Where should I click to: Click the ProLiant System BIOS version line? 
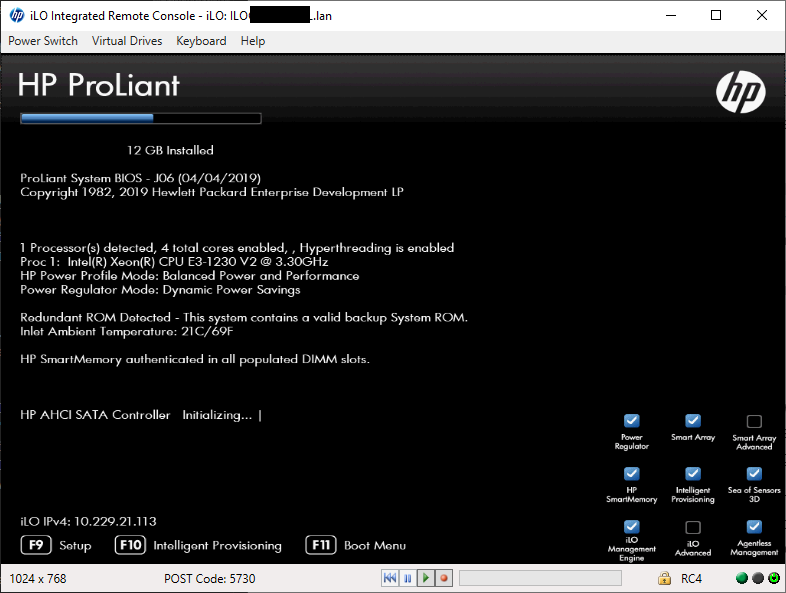(x=140, y=178)
